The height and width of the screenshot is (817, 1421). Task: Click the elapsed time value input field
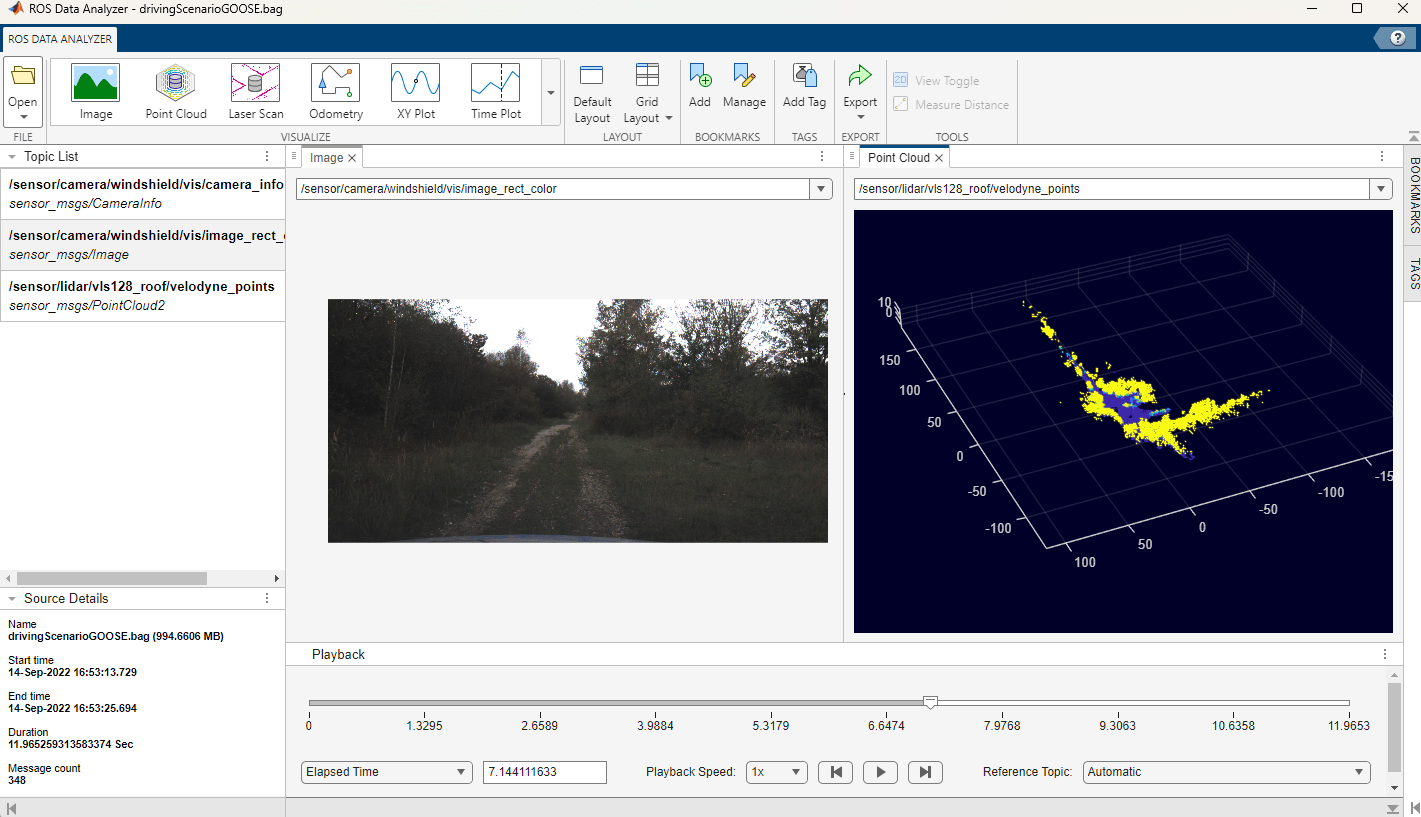tap(544, 772)
